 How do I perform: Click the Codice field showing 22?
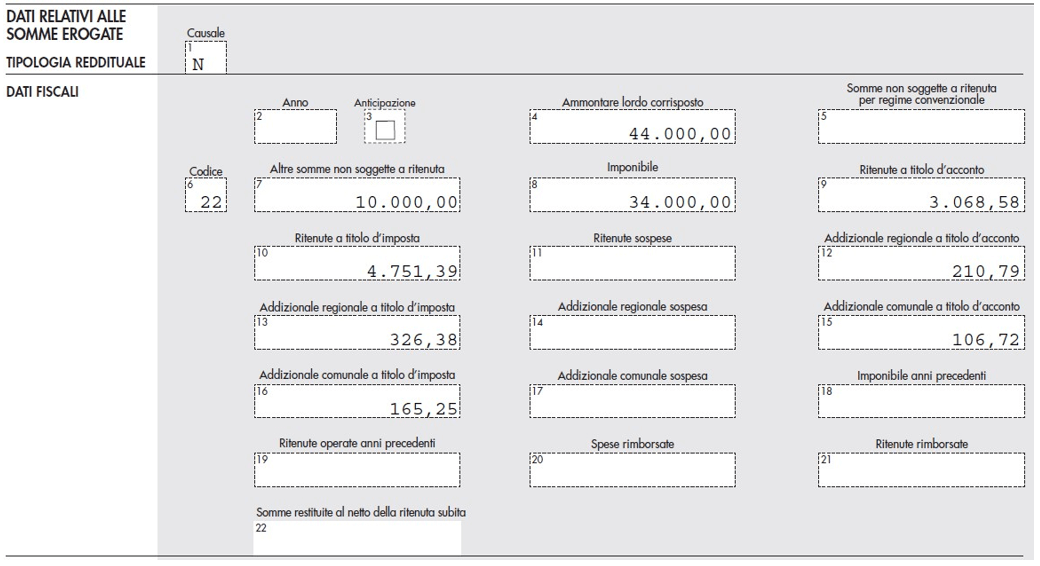(x=207, y=197)
